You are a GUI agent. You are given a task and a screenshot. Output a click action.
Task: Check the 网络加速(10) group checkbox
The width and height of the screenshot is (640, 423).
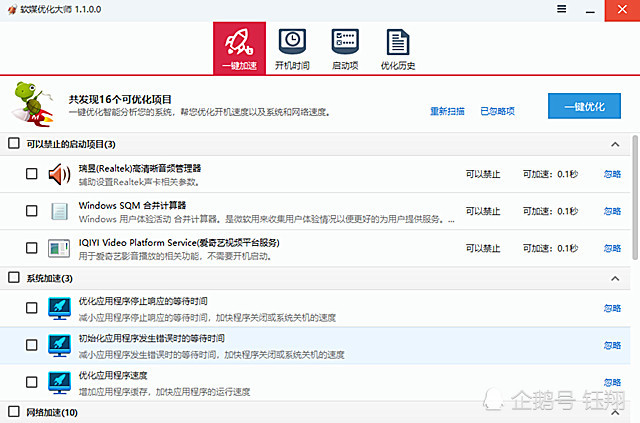[14, 412]
